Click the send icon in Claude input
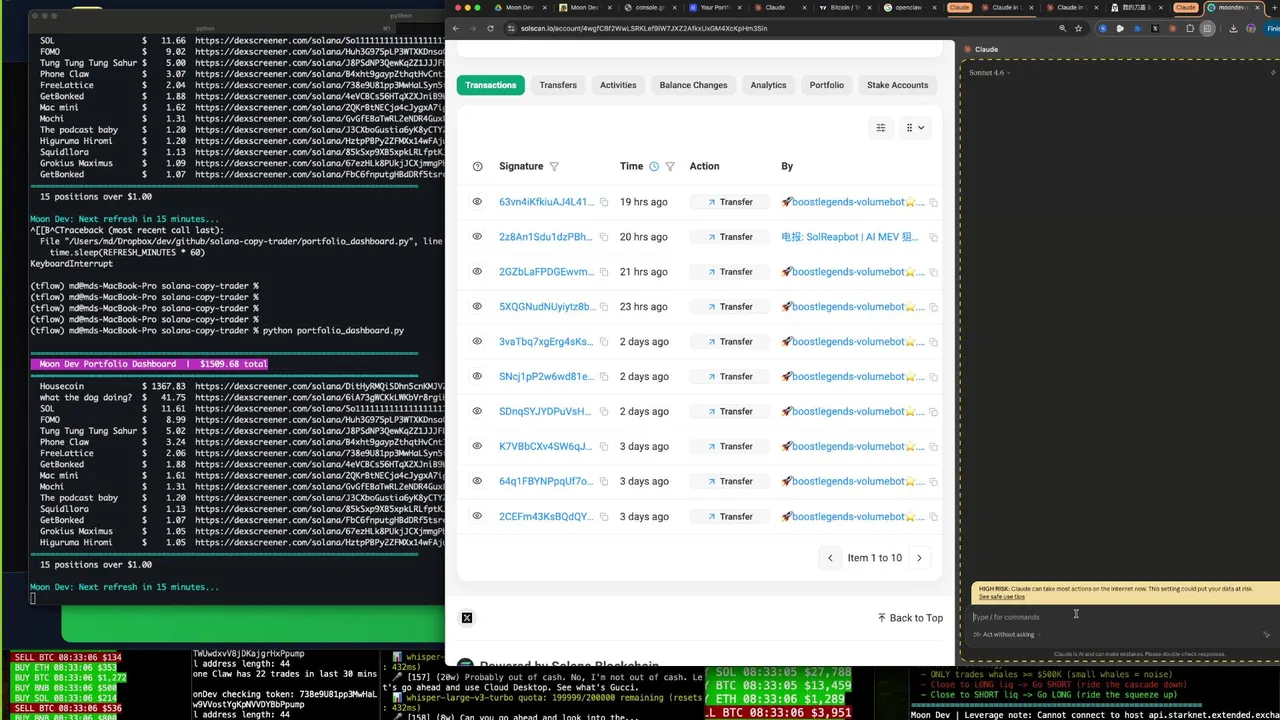The image size is (1280, 720). tap(1266, 634)
